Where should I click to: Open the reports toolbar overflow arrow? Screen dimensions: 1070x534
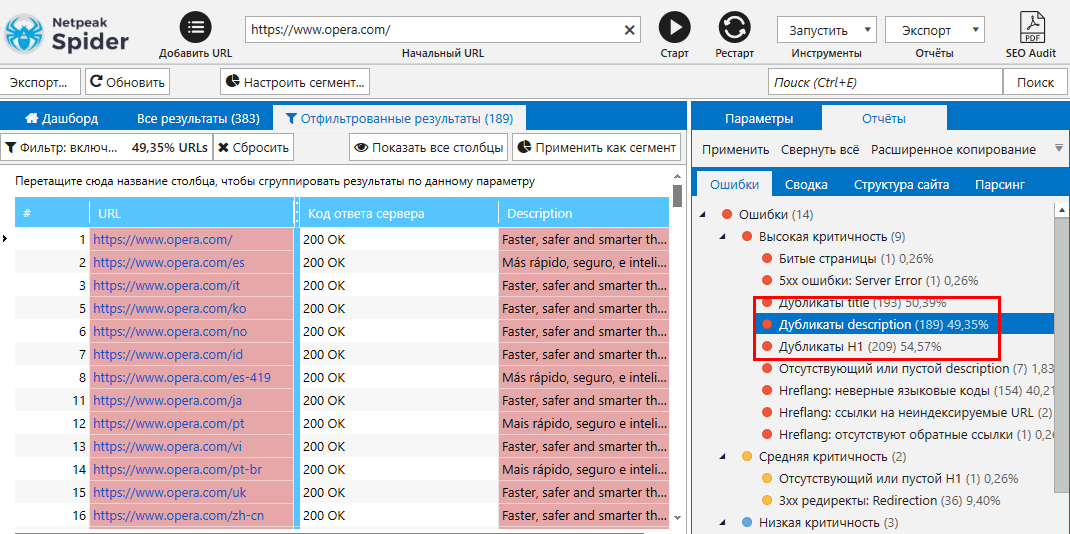[1058, 148]
